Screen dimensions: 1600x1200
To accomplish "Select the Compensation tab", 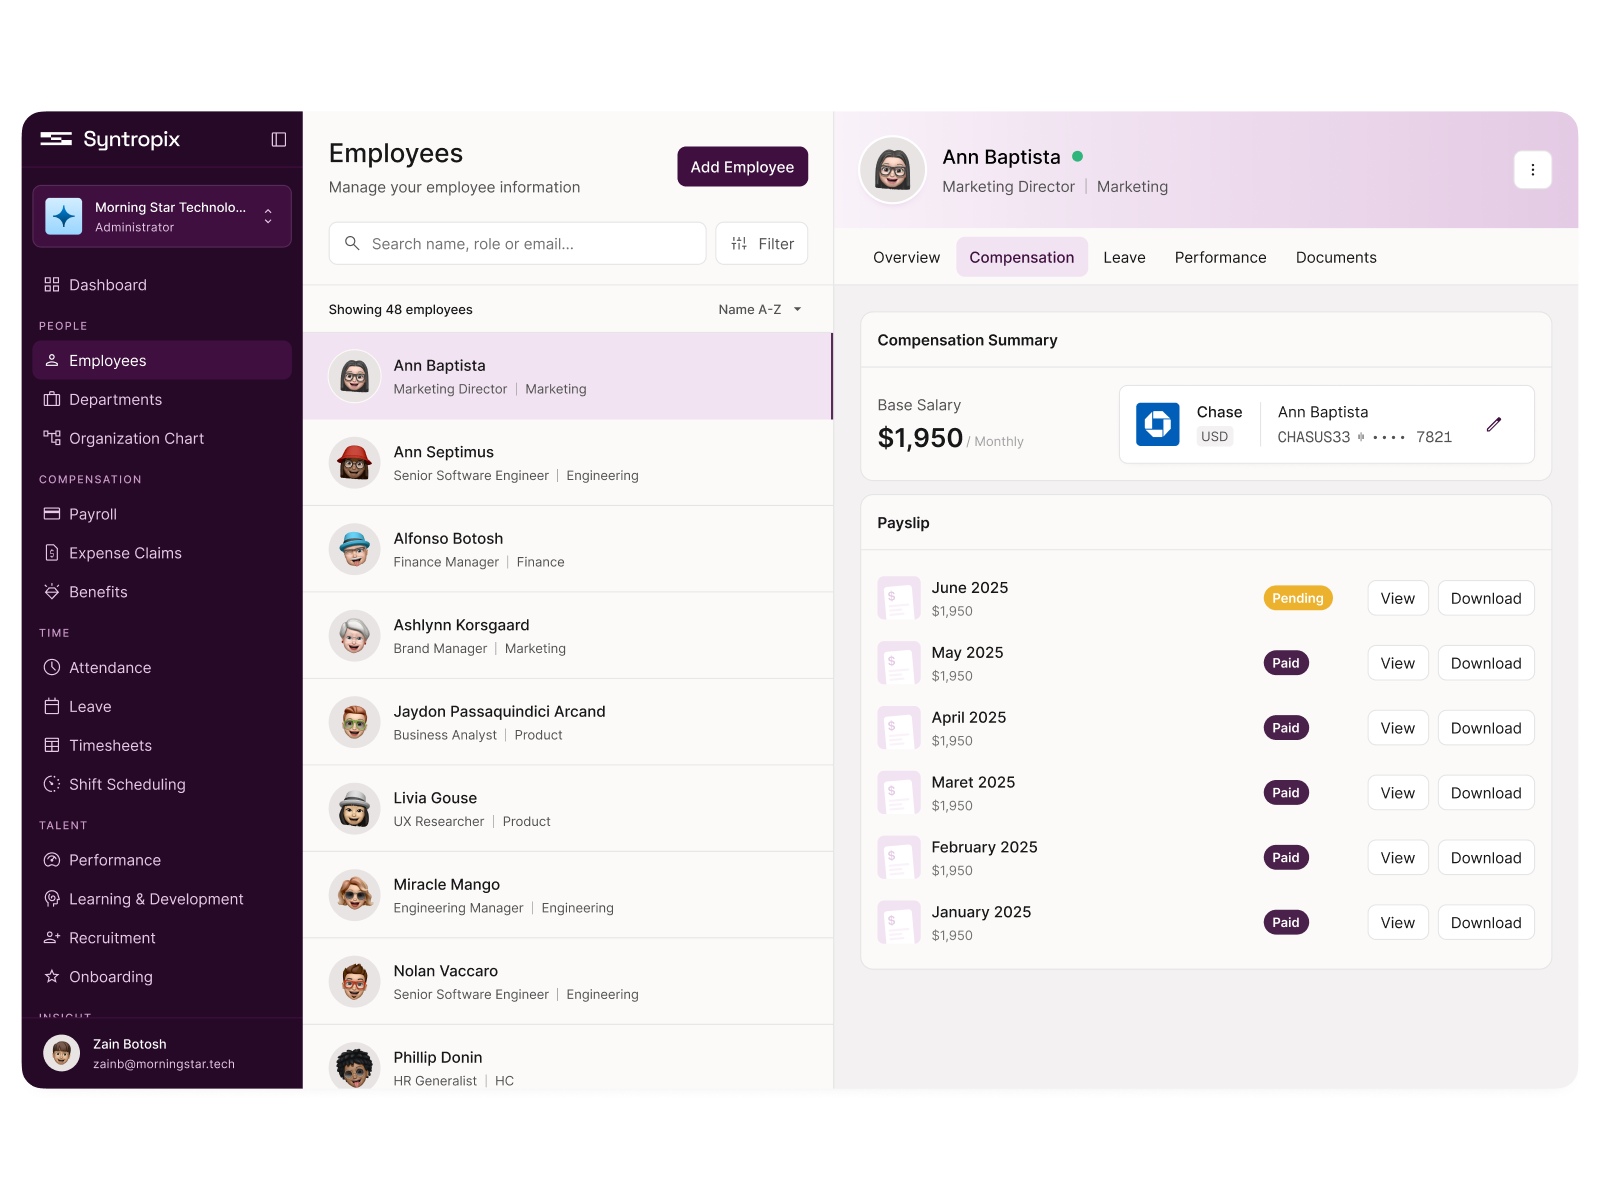I will coord(1022,257).
